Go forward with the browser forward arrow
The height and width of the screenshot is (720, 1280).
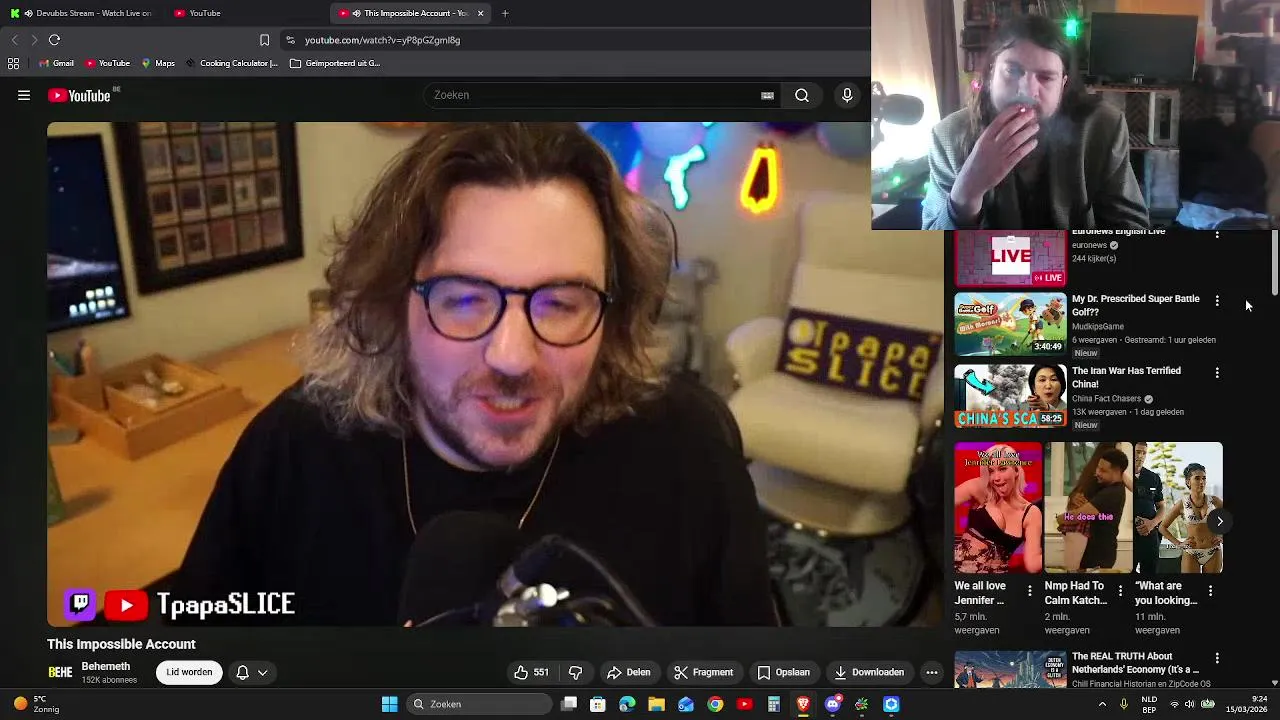pyautogui.click(x=34, y=40)
